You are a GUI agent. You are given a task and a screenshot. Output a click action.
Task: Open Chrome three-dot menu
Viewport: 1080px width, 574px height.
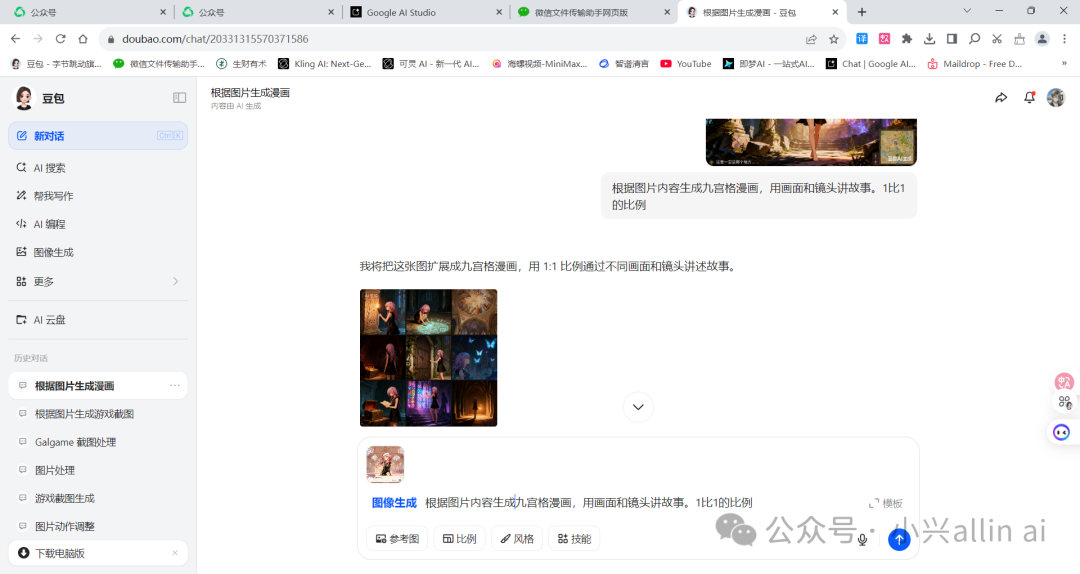coord(1064,39)
